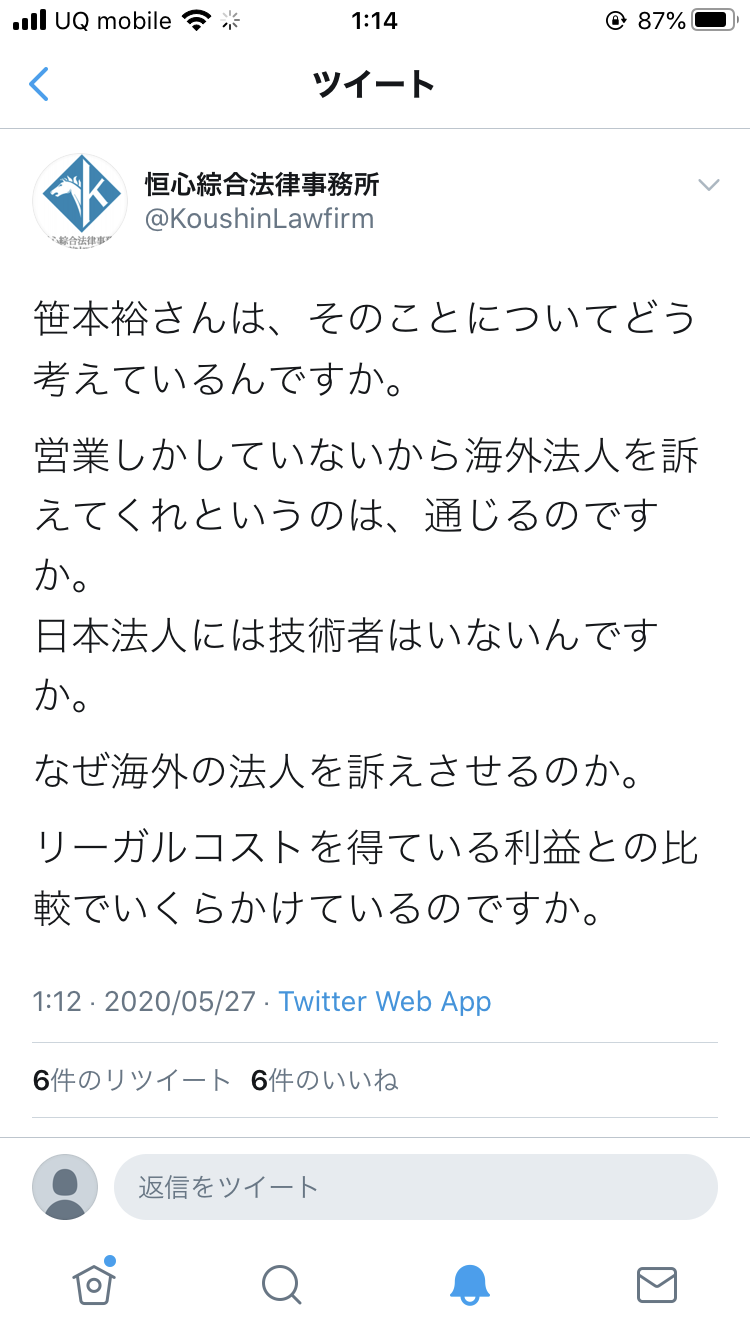Tap the back arrow icon

pos(39,84)
